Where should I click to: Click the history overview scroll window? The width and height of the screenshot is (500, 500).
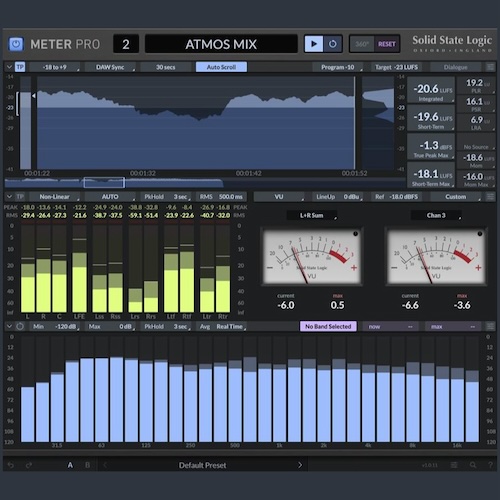click(x=104, y=182)
